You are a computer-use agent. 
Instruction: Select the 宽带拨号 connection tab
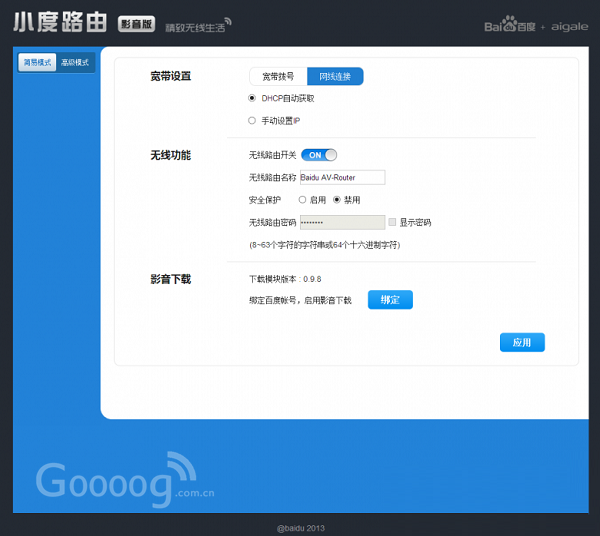coord(278,76)
